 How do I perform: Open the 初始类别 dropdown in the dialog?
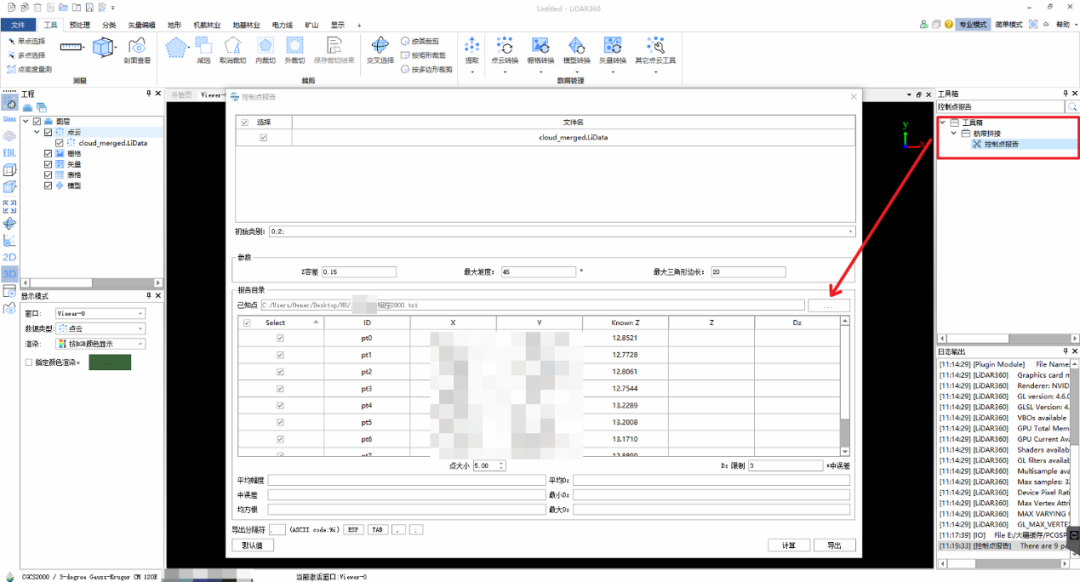point(562,231)
